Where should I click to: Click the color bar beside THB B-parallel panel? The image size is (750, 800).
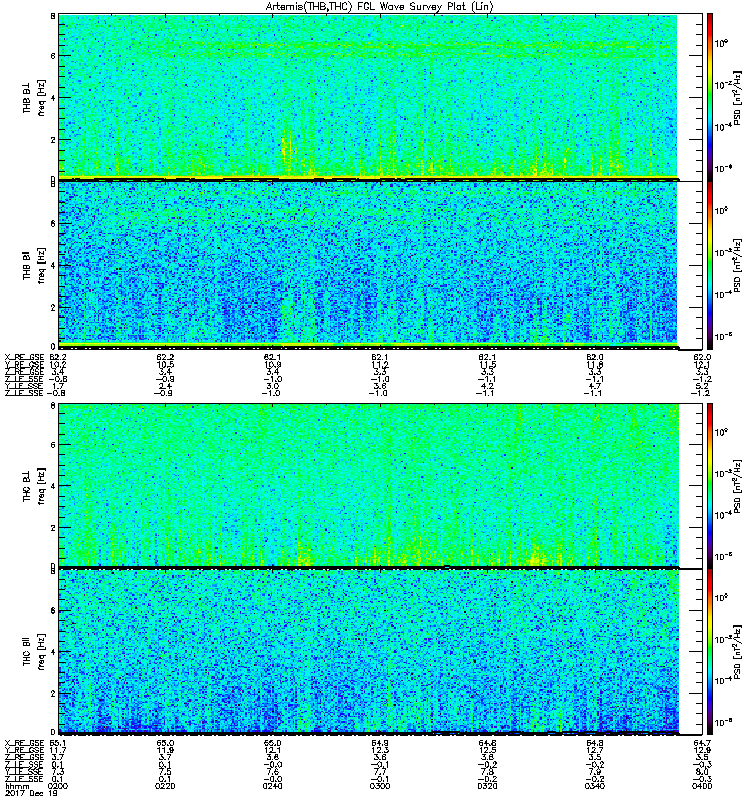(x=710, y=265)
